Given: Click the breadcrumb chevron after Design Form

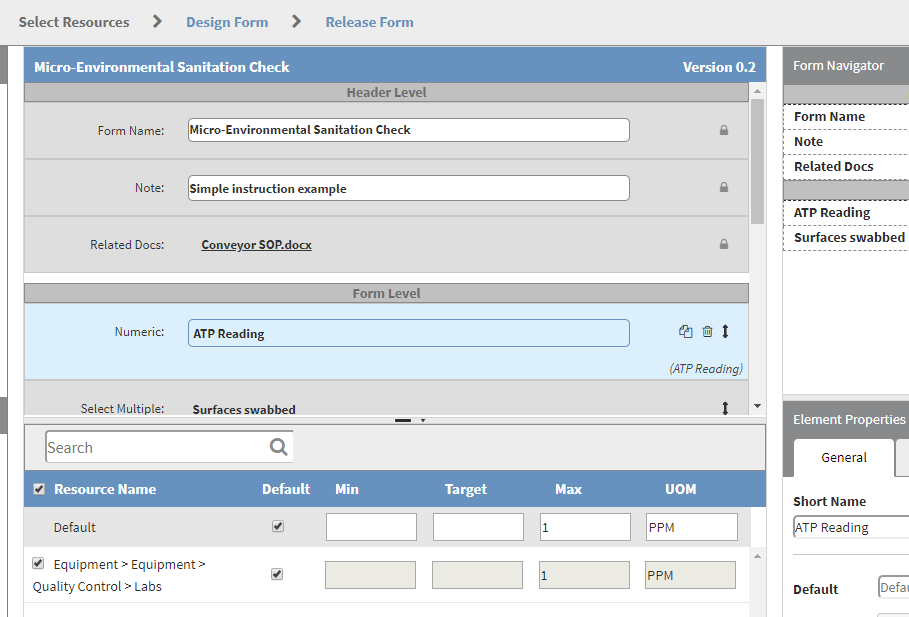Looking at the screenshot, I should (x=296, y=21).
